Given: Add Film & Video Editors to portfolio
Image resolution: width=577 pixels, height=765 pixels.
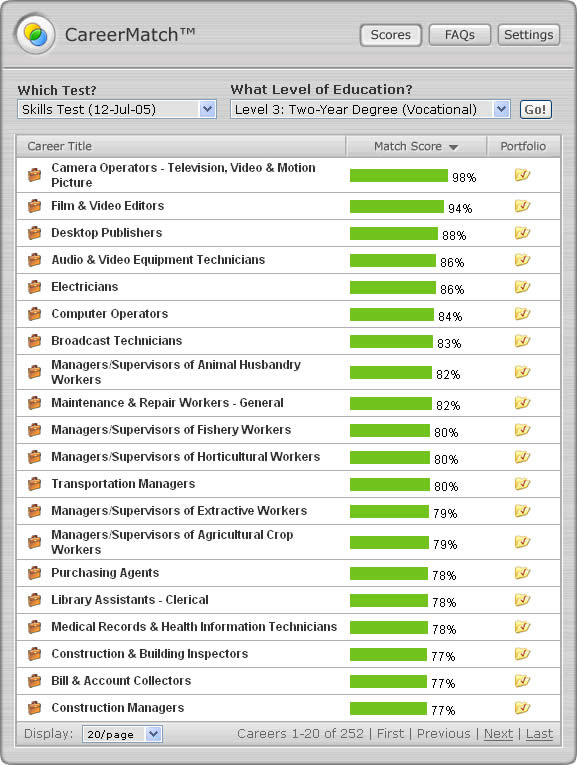Looking at the screenshot, I should point(522,206).
